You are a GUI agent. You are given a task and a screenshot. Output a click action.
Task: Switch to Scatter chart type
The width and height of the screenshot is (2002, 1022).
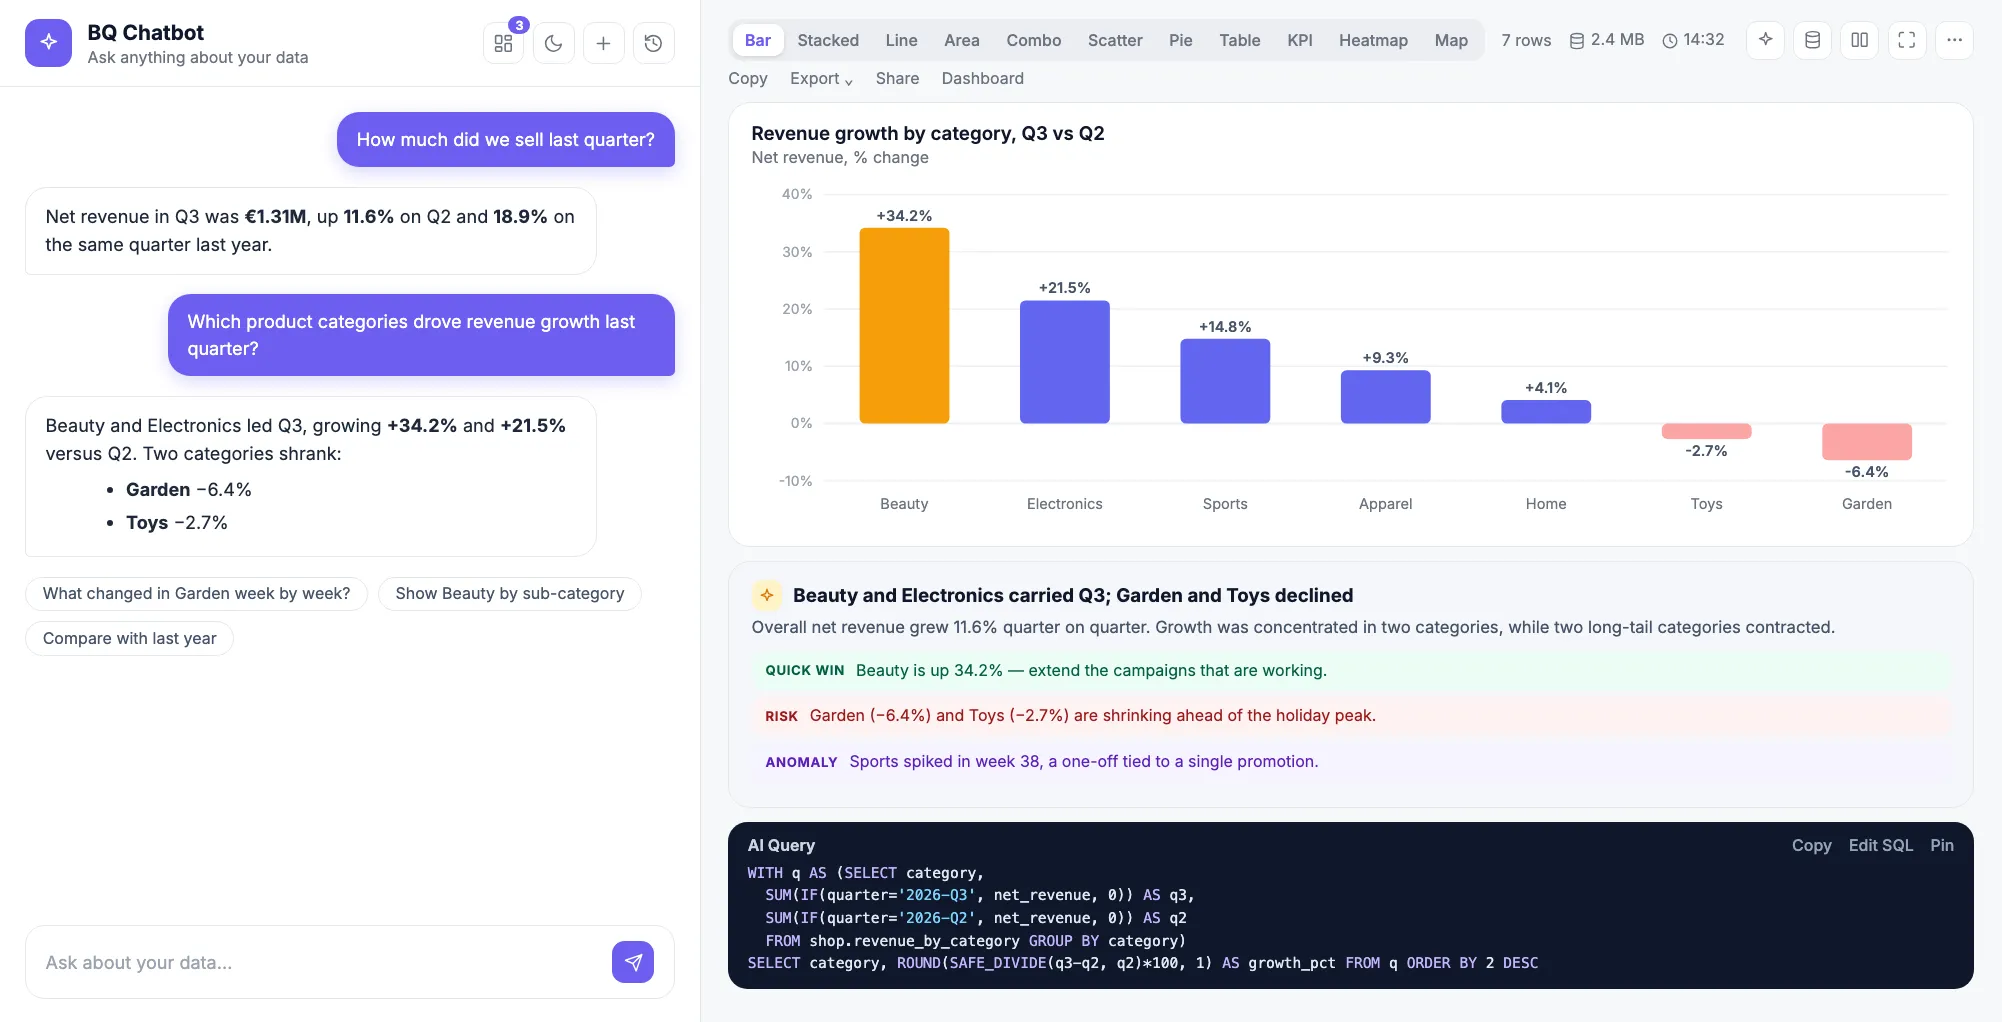(x=1115, y=40)
